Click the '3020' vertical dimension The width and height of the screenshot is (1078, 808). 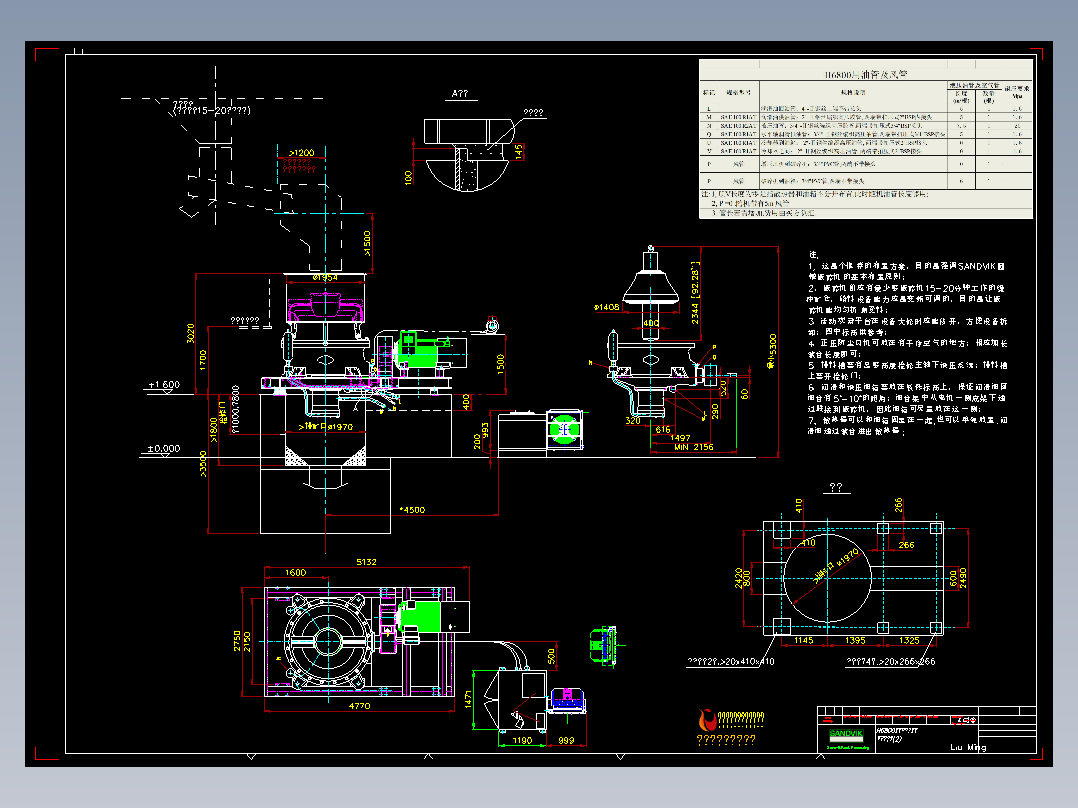tap(190, 334)
